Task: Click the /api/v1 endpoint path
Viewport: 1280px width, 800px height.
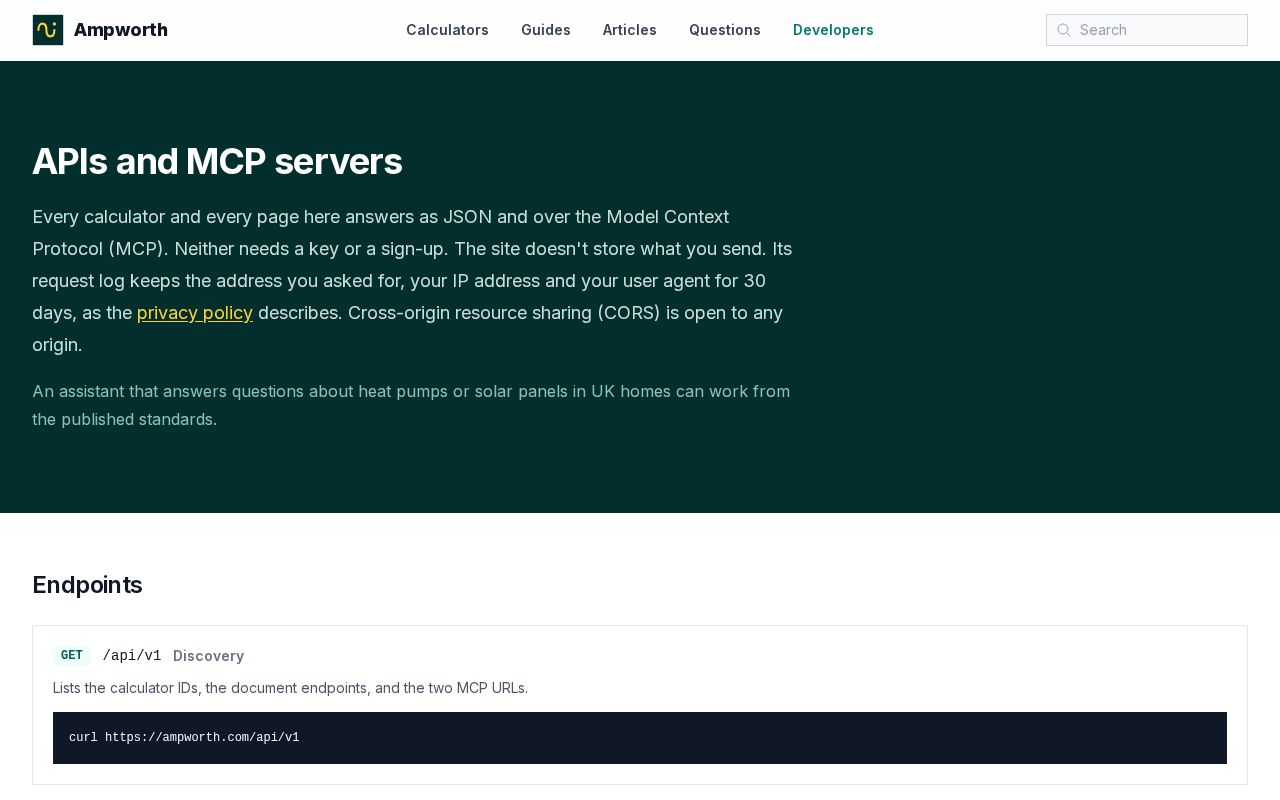Action: pos(132,656)
